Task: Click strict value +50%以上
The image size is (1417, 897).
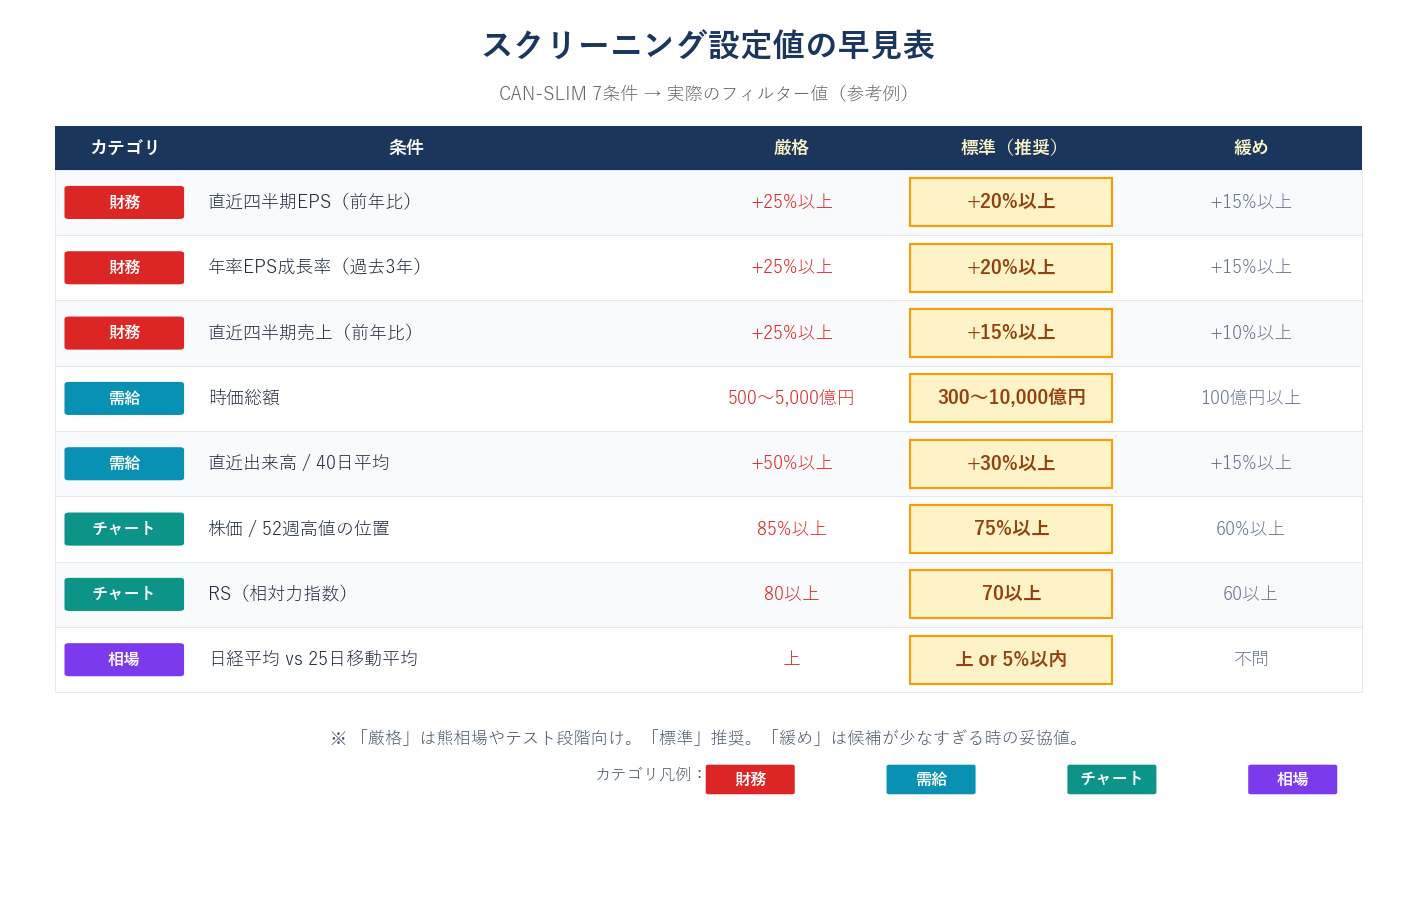Action: click(x=791, y=462)
